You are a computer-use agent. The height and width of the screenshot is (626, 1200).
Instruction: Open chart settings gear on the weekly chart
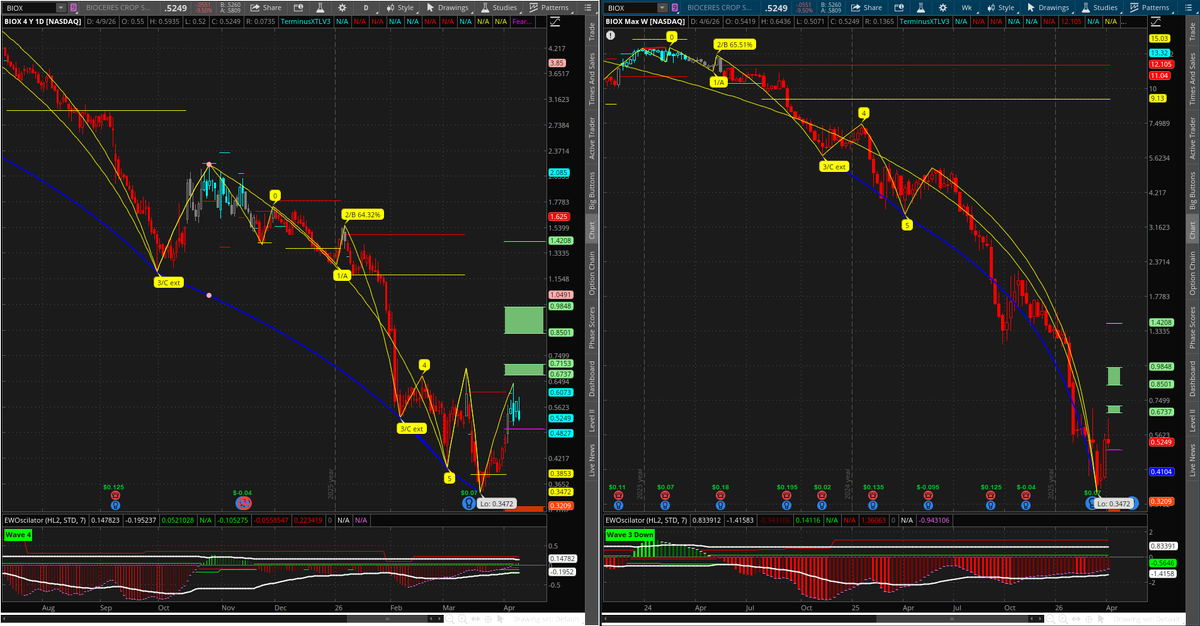pos(942,8)
